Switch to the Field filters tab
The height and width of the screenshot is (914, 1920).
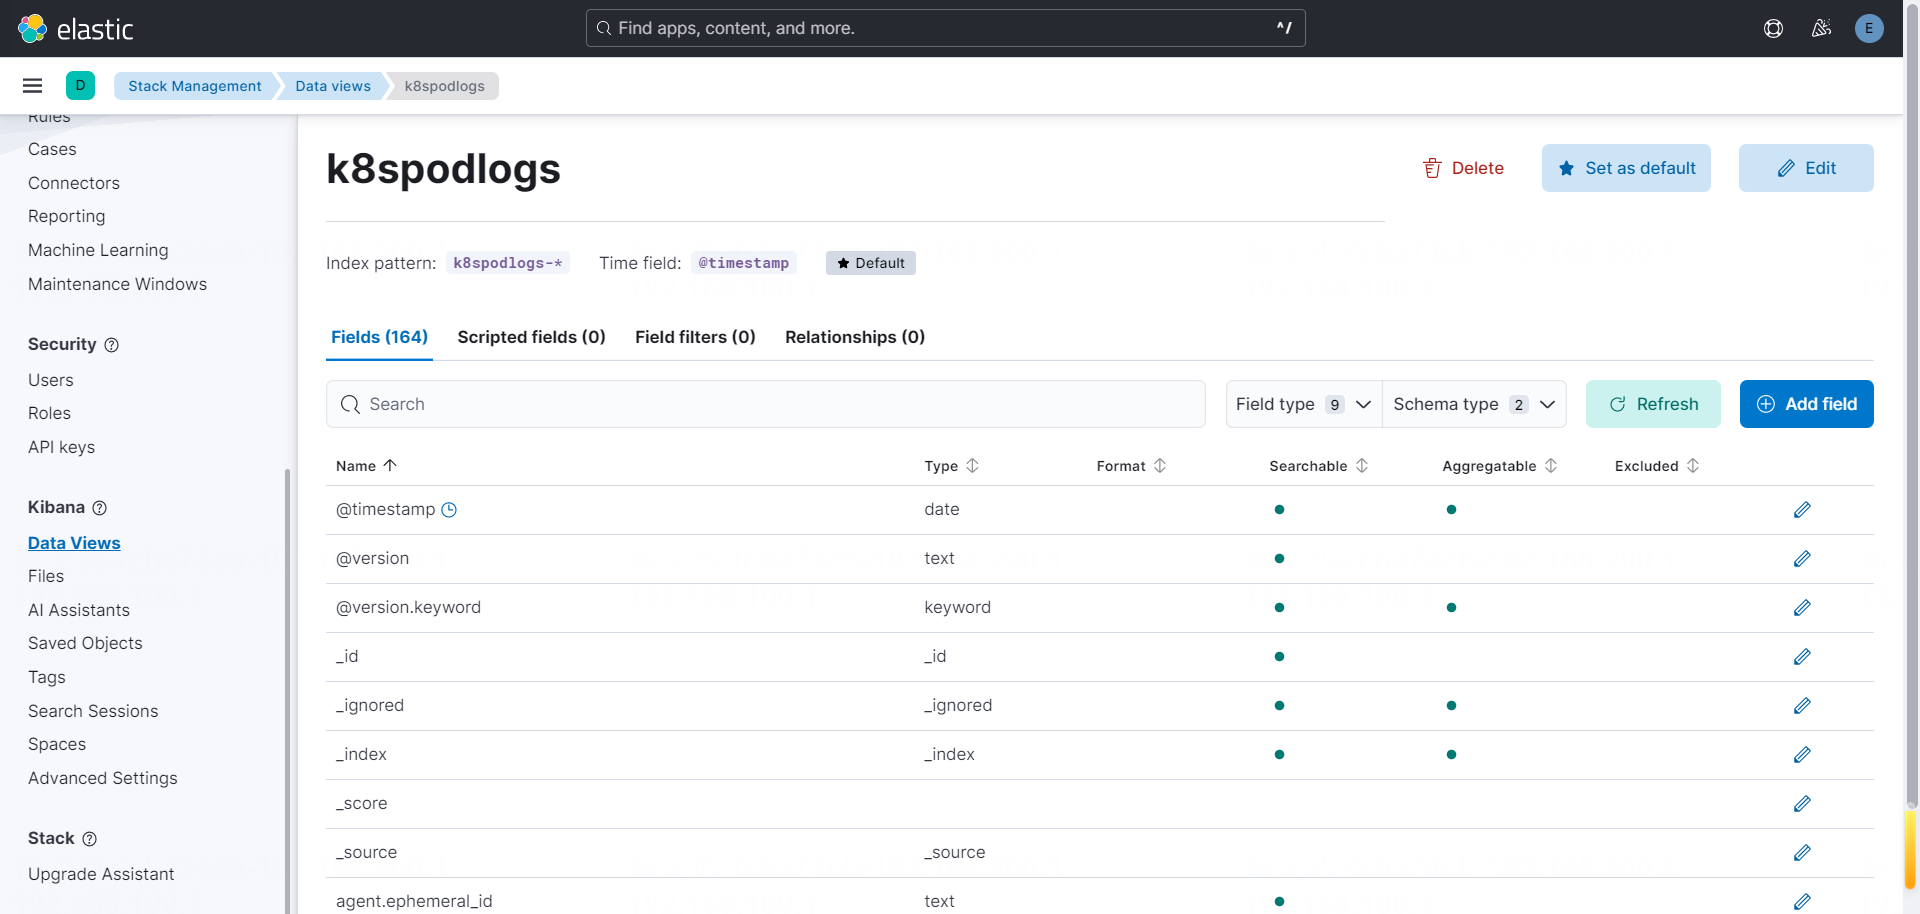695,337
